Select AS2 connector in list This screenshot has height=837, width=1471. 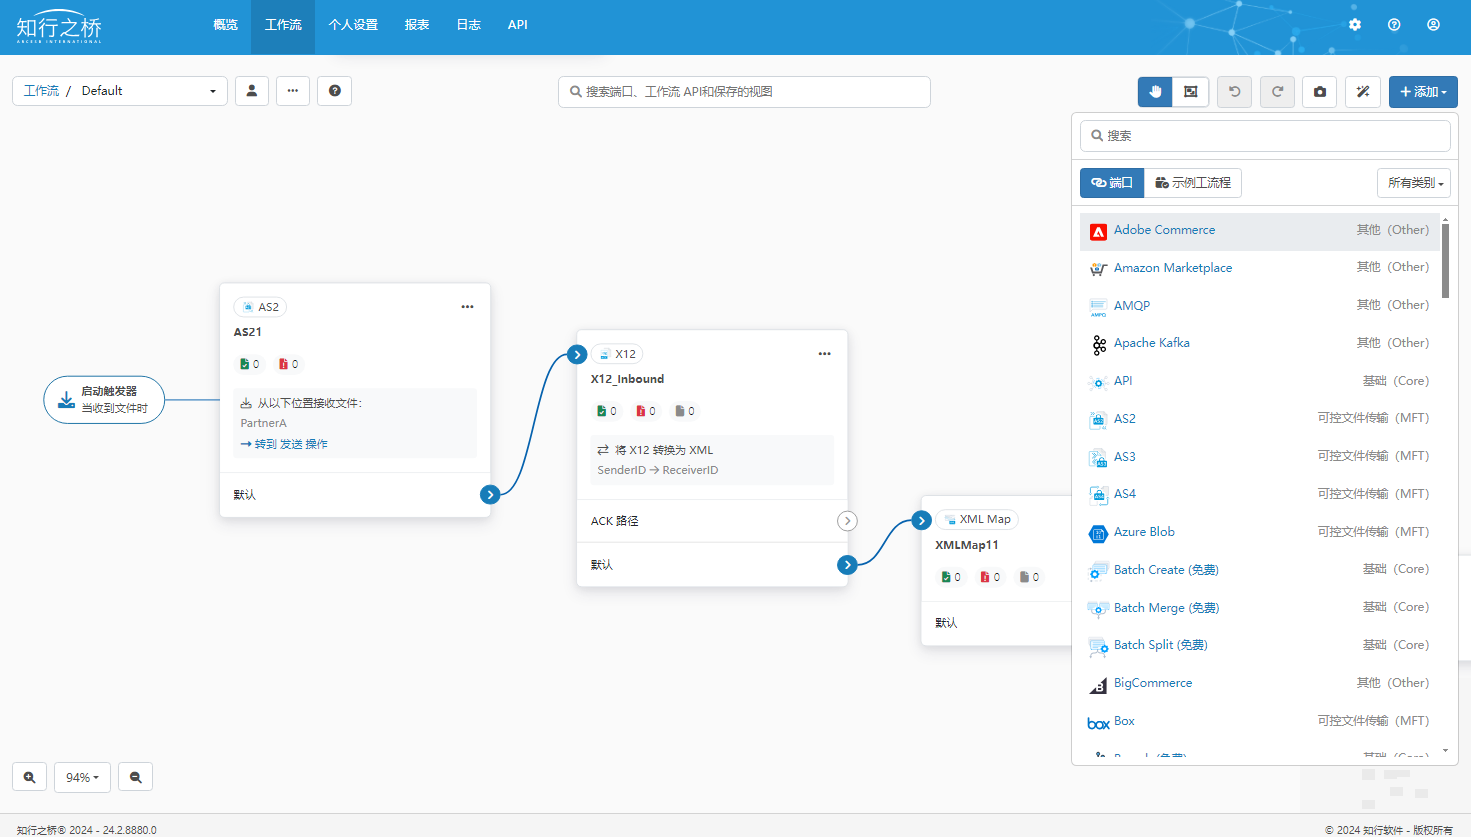pyautogui.click(x=1260, y=419)
